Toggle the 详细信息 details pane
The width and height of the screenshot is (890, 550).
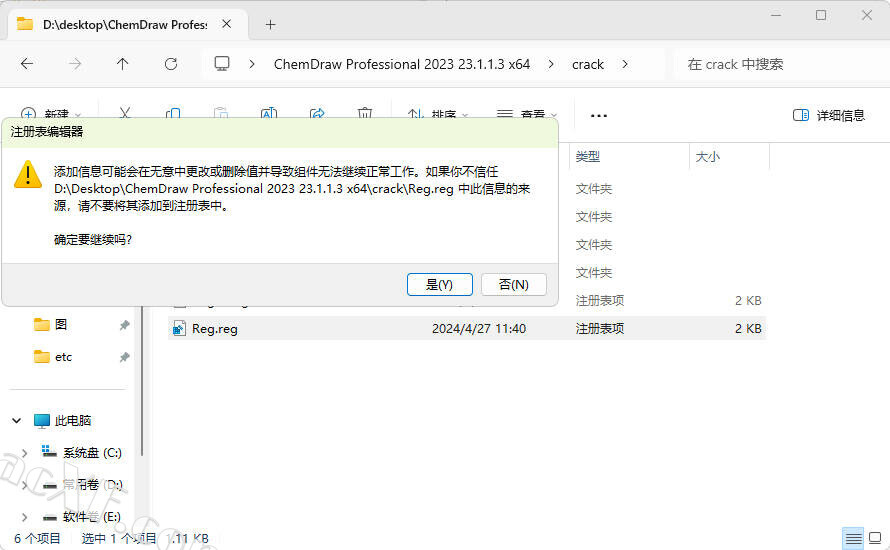(829, 115)
